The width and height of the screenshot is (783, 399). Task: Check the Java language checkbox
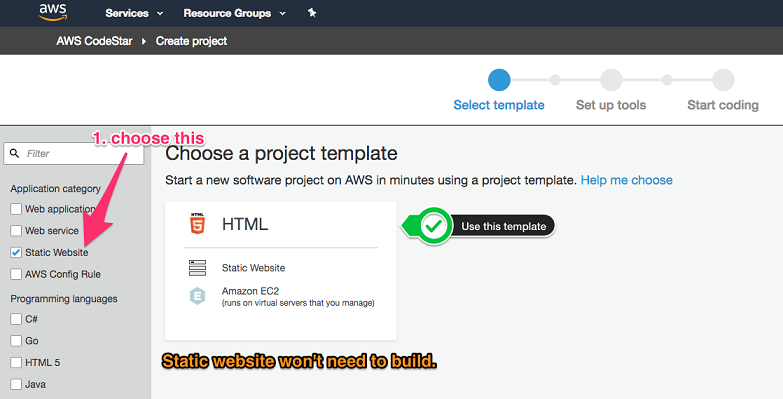pyautogui.click(x=16, y=385)
